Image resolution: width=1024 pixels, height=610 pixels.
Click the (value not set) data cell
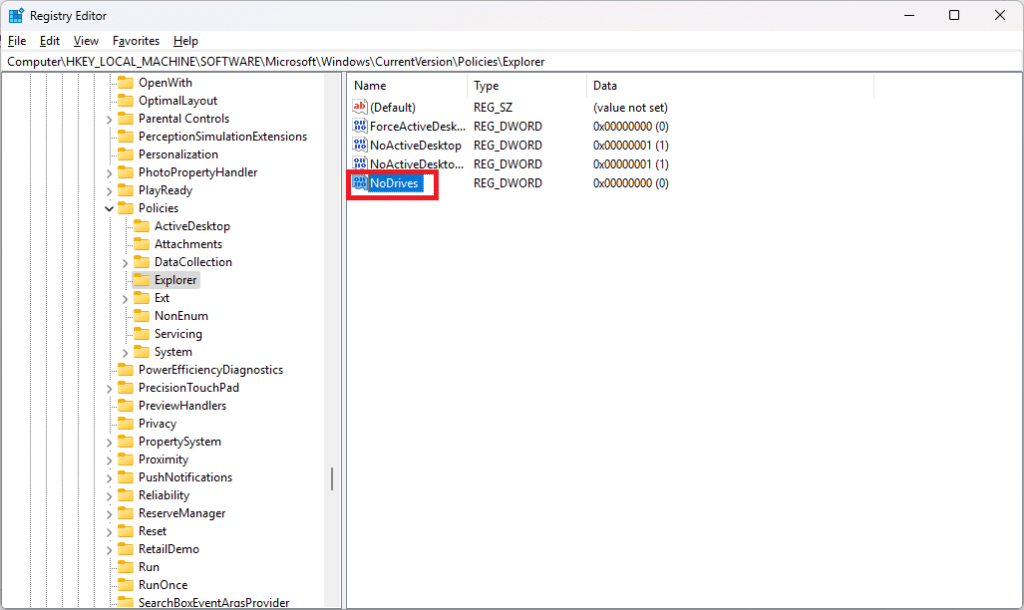pos(630,107)
